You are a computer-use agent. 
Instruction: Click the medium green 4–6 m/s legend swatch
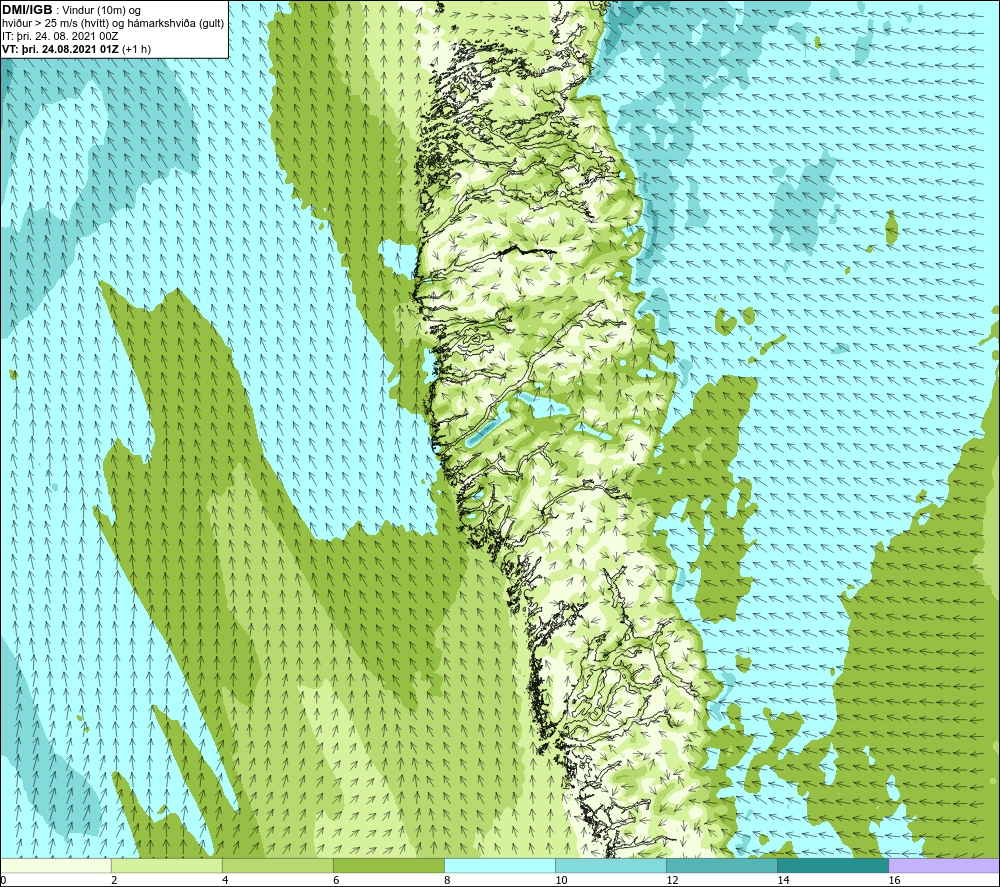278,865
